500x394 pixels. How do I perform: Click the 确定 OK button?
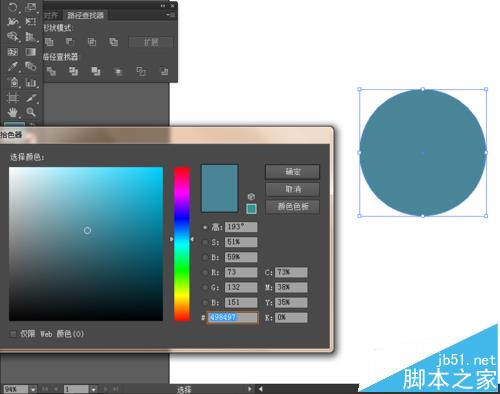[292, 172]
